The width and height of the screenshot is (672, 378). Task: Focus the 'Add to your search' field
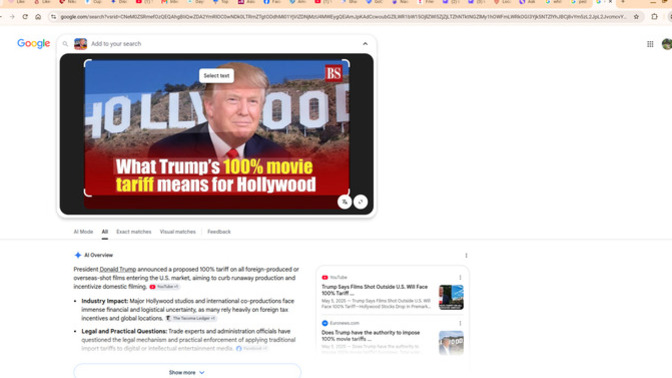tap(223, 44)
